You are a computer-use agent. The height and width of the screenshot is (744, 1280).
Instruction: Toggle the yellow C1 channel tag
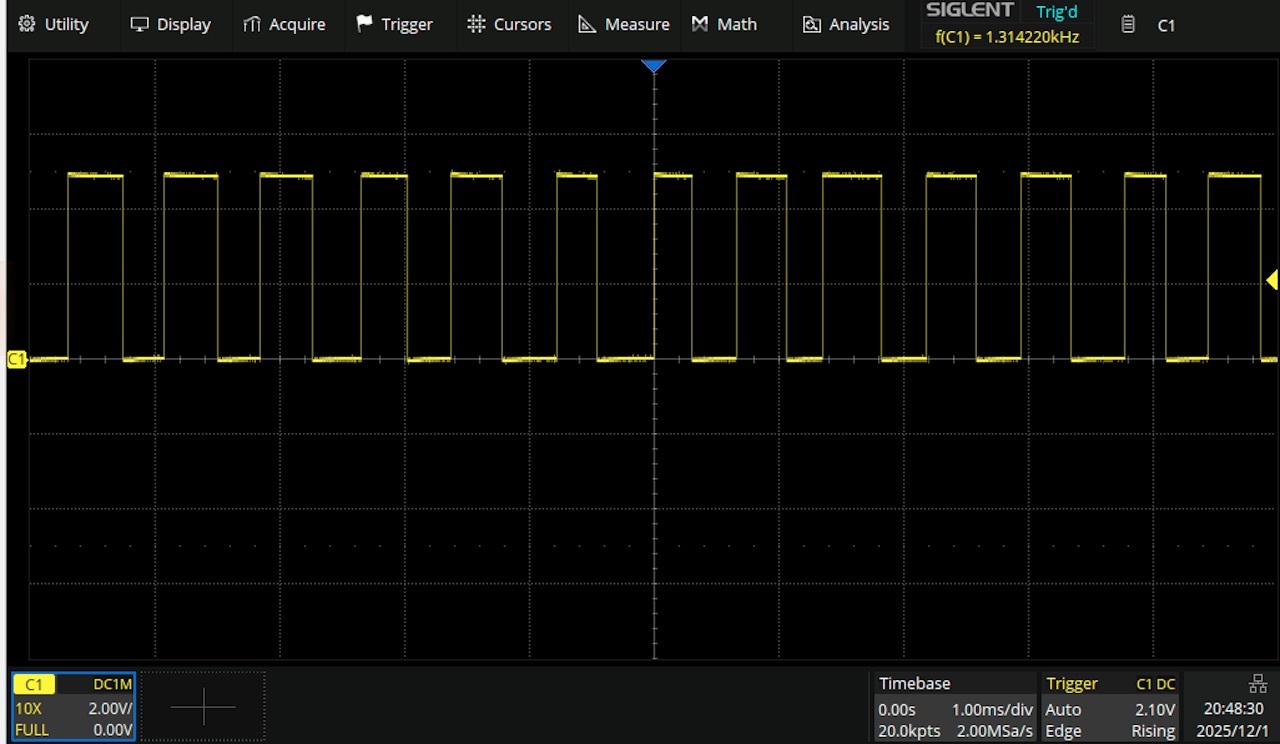click(x=34, y=685)
